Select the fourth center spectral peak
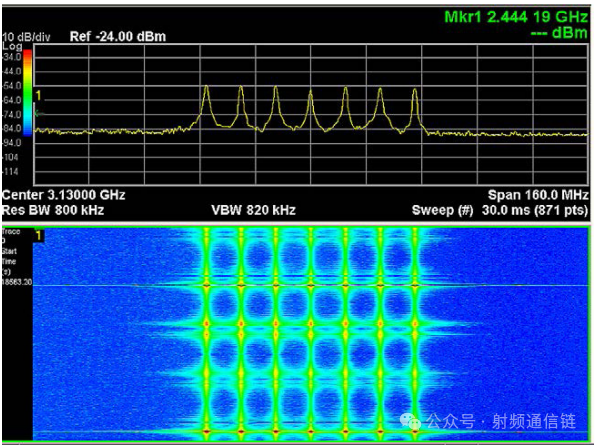Screen dimensions: 595x445 point(310,93)
